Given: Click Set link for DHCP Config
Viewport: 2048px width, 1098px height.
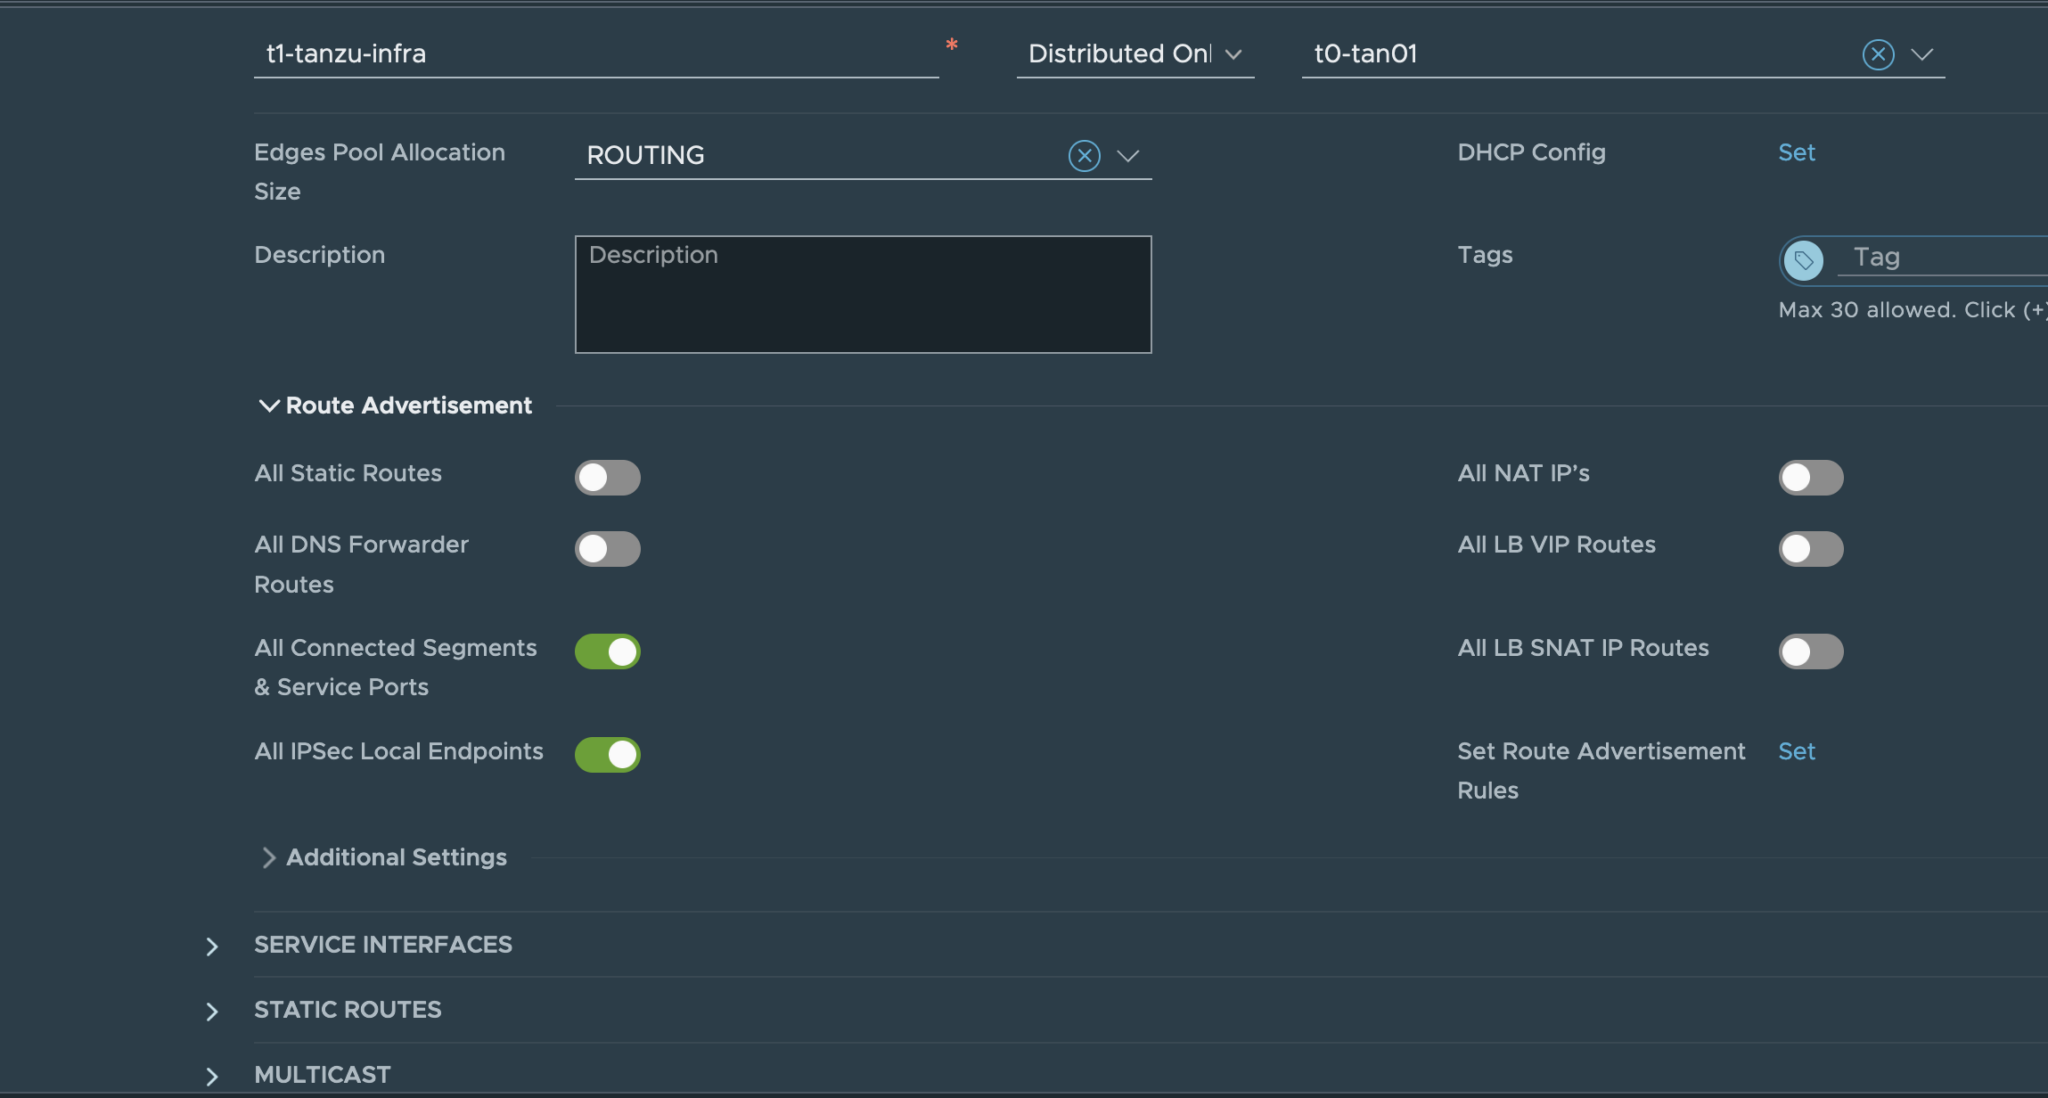Looking at the screenshot, I should (x=1796, y=152).
